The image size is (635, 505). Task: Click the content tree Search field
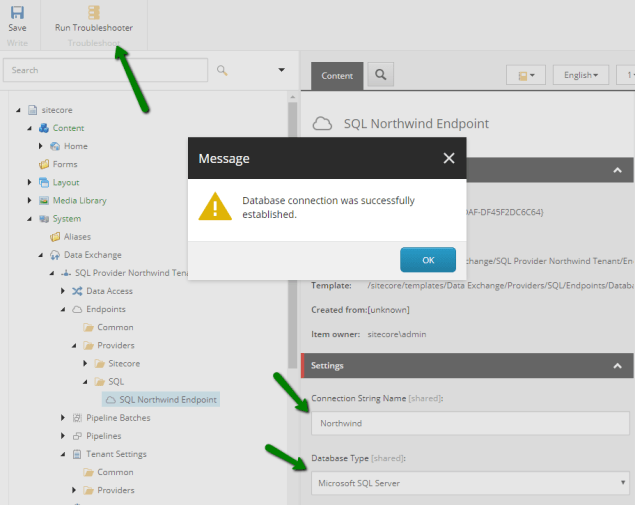click(x=105, y=70)
